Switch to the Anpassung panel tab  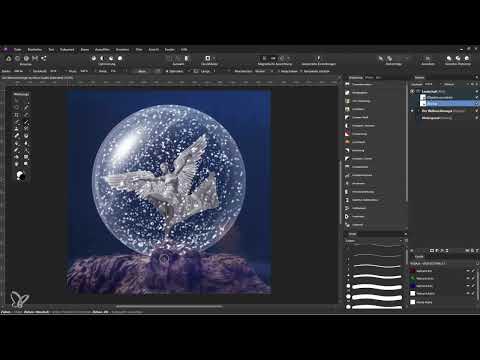coord(355,77)
